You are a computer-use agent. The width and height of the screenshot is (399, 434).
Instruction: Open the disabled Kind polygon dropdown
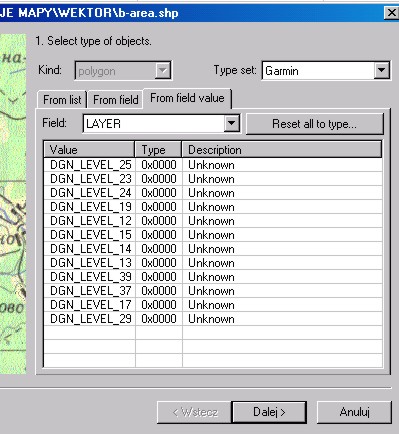pyautogui.click(x=163, y=71)
